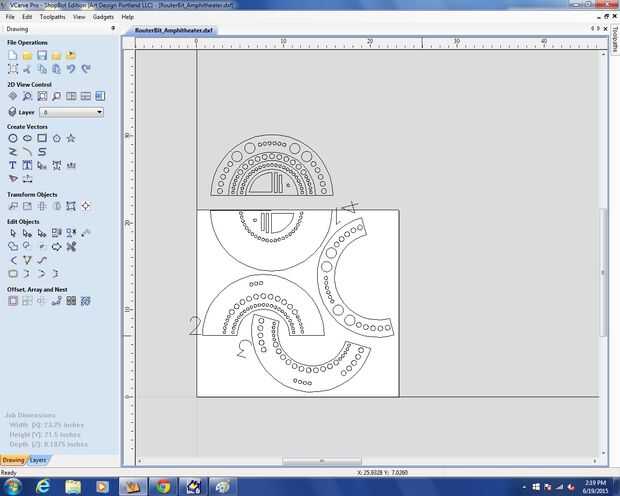This screenshot has height=496, width=620.
Task: Open the Toolpaths menu
Action: (x=53, y=17)
